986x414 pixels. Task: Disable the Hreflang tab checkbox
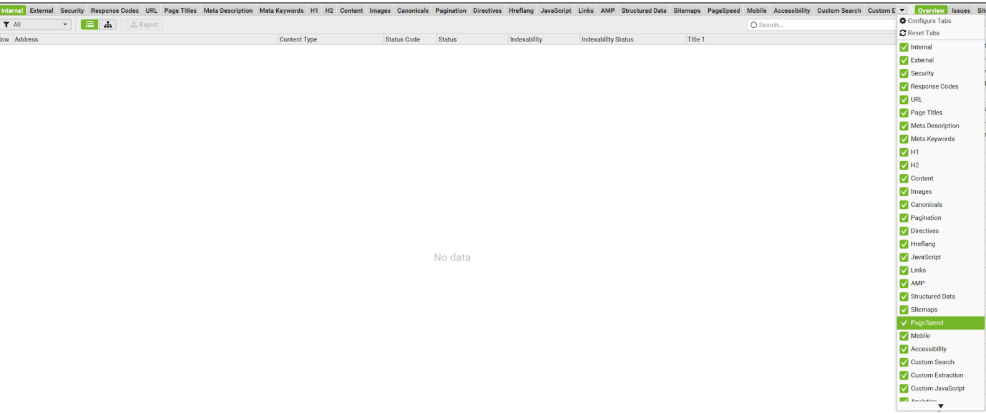click(x=905, y=244)
